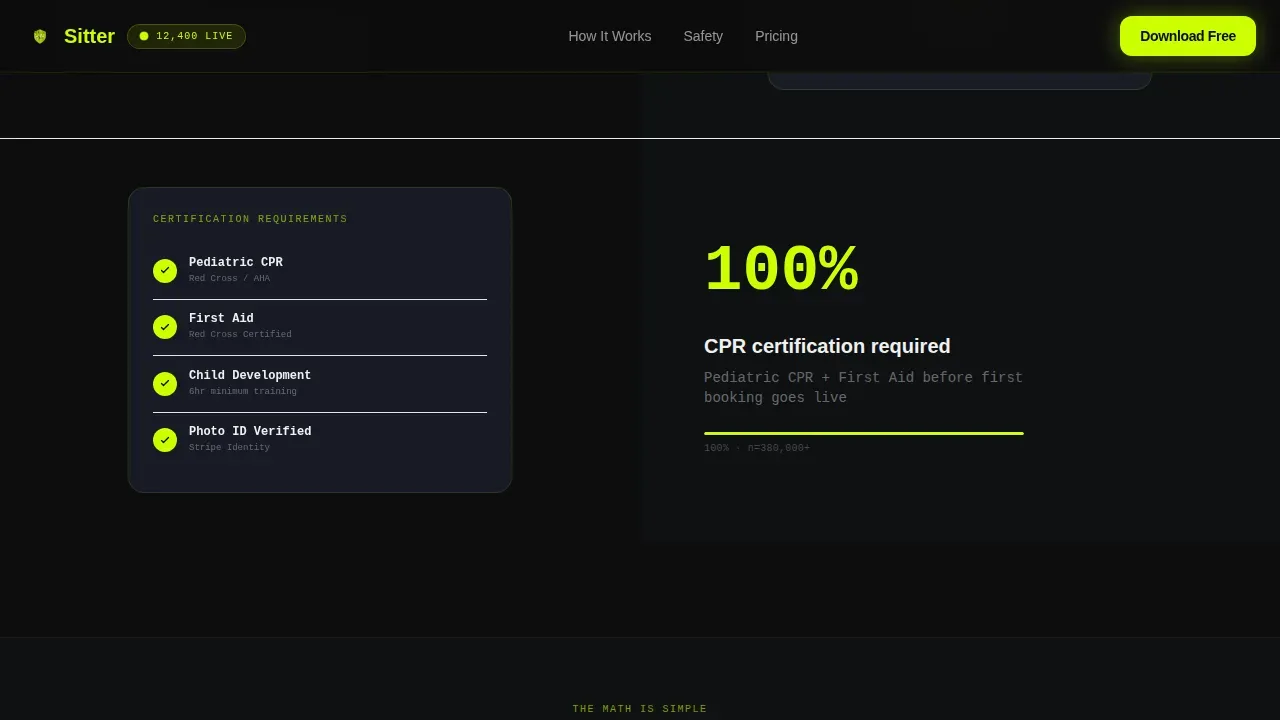Select the First Aid requirement title
The width and height of the screenshot is (1280, 720).
tap(221, 318)
